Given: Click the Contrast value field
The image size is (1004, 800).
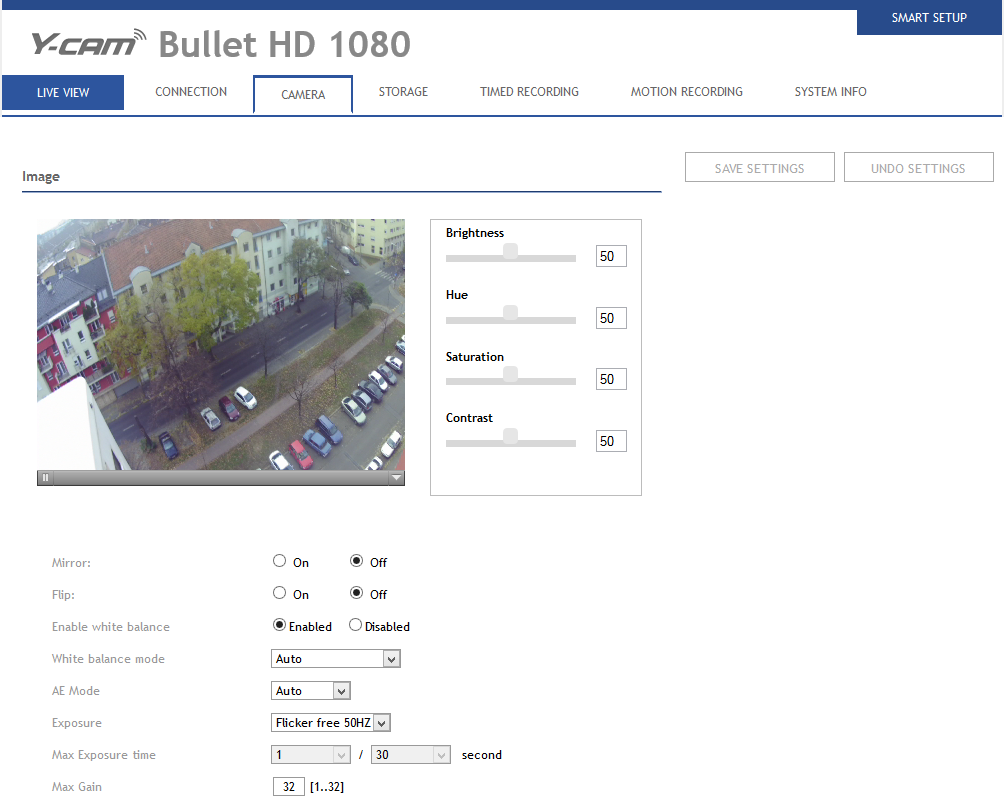Looking at the screenshot, I should pyautogui.click(x=610, y=441).
